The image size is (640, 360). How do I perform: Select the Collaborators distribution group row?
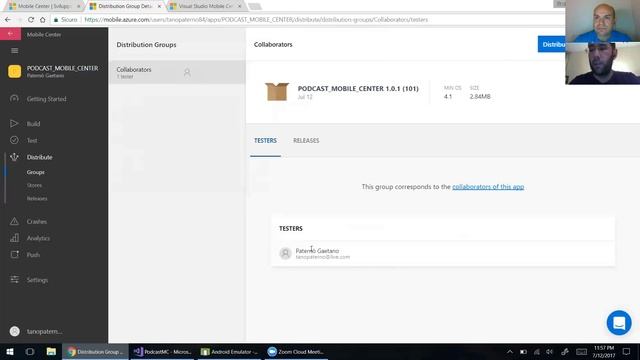[x=177, y=72]
